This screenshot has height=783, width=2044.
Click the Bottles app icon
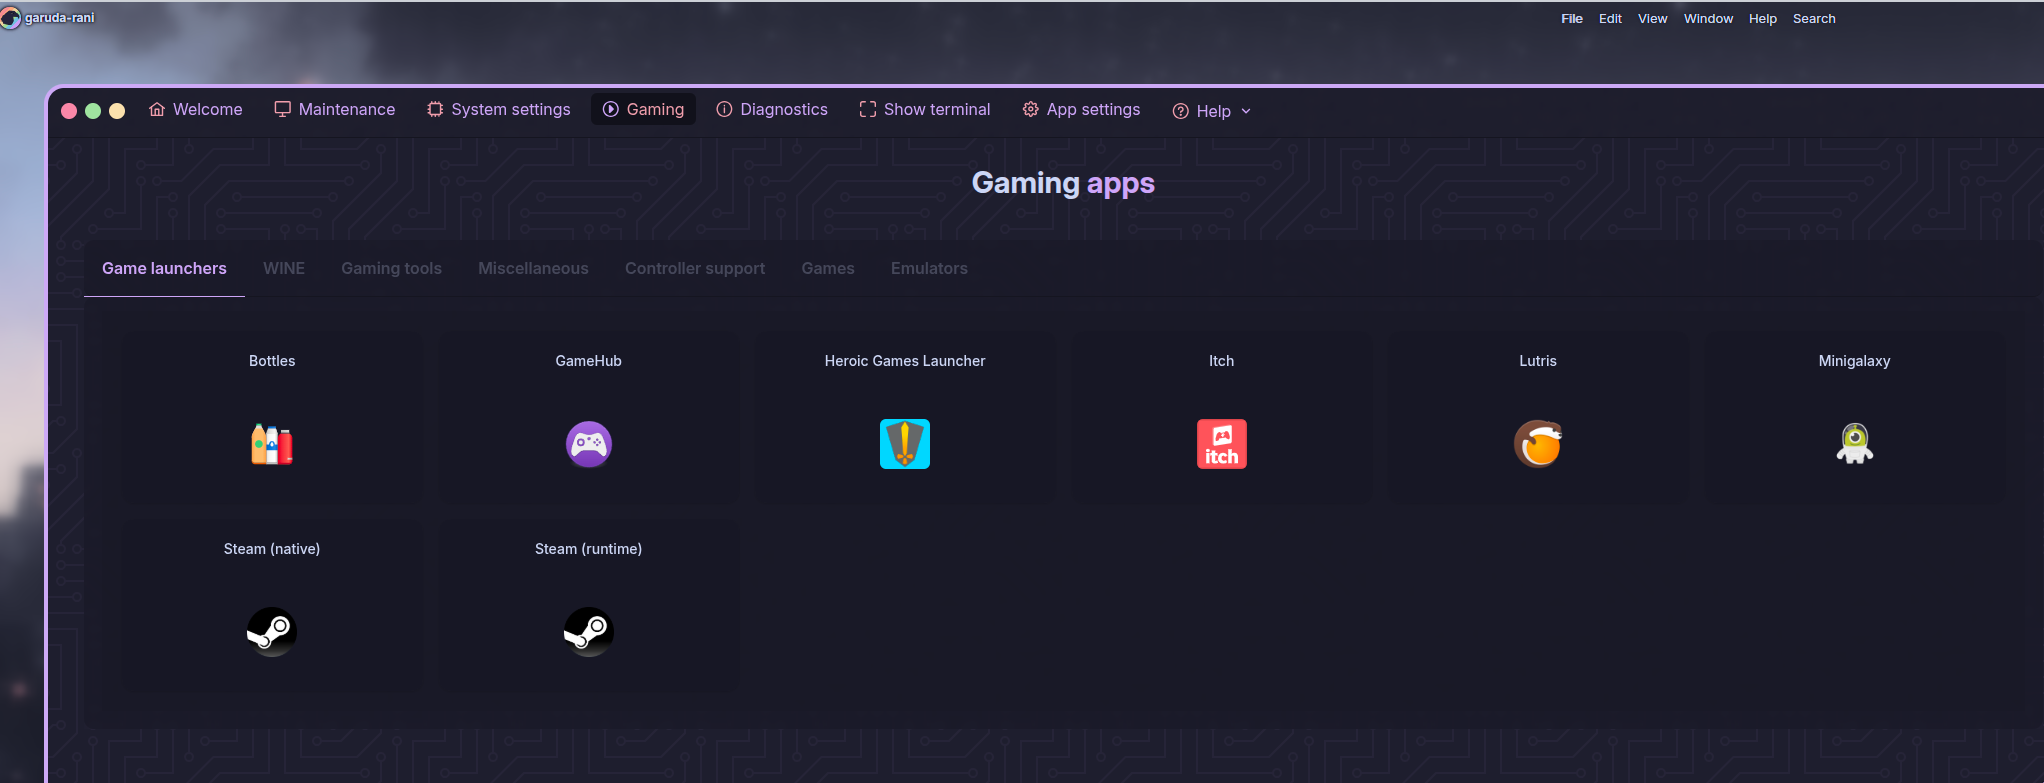272,444
